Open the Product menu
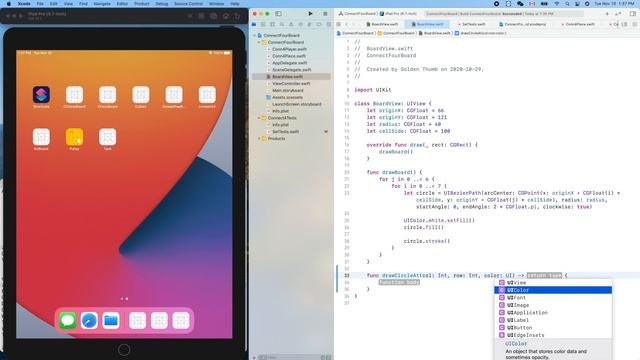The image size is (640, 360). click(x=142, y=4)
